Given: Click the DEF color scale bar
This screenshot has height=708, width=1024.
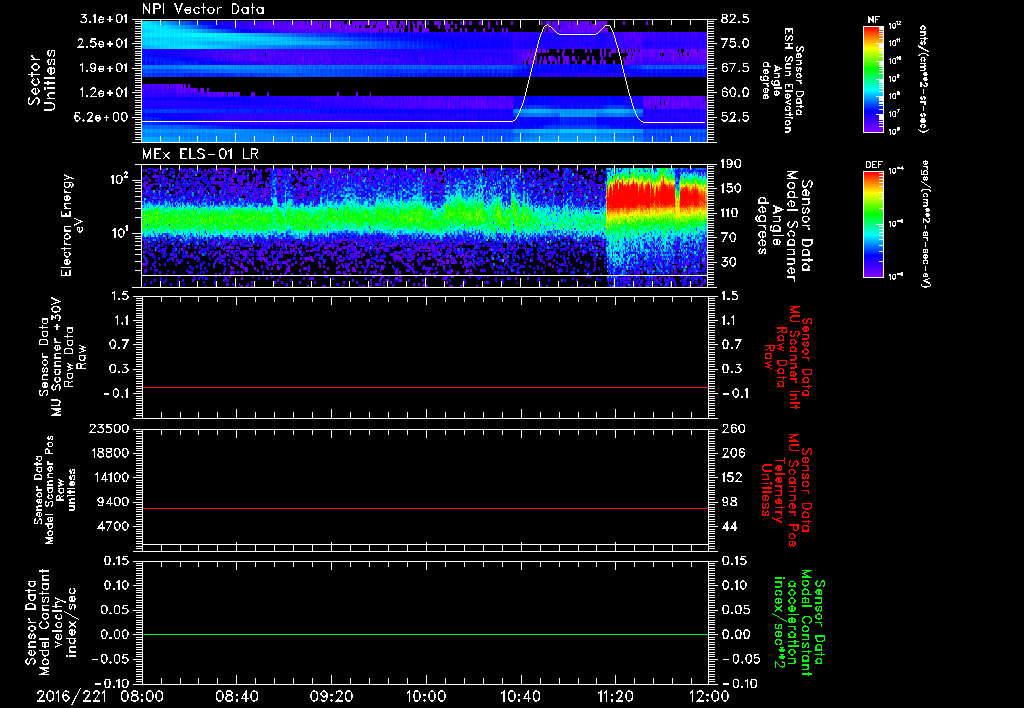Looking at the screenshot, I should pyautogui.click(x=873, y=224).
